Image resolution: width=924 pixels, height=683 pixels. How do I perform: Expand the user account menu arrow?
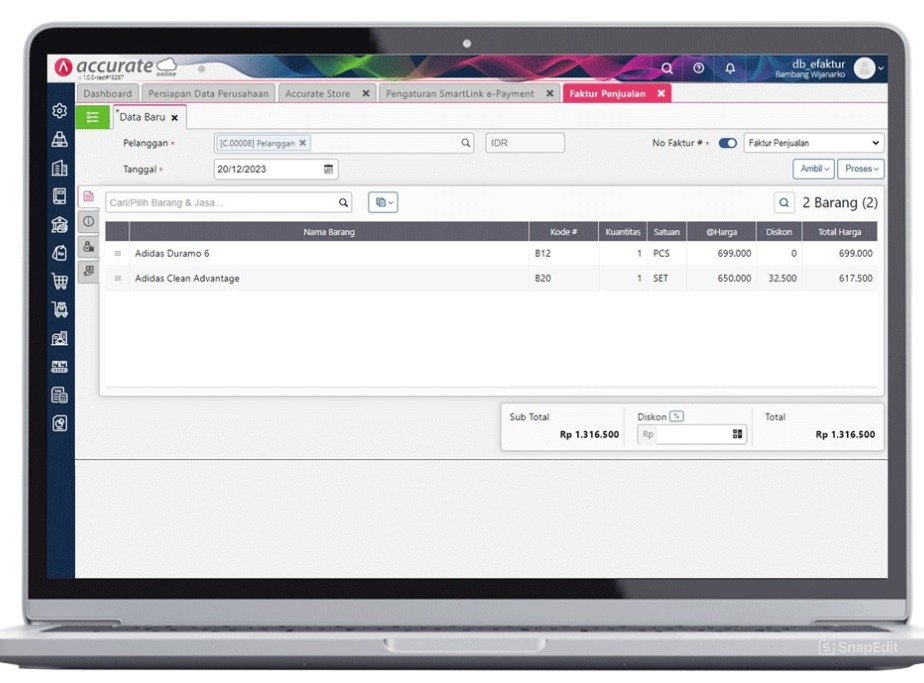point(880,68)
